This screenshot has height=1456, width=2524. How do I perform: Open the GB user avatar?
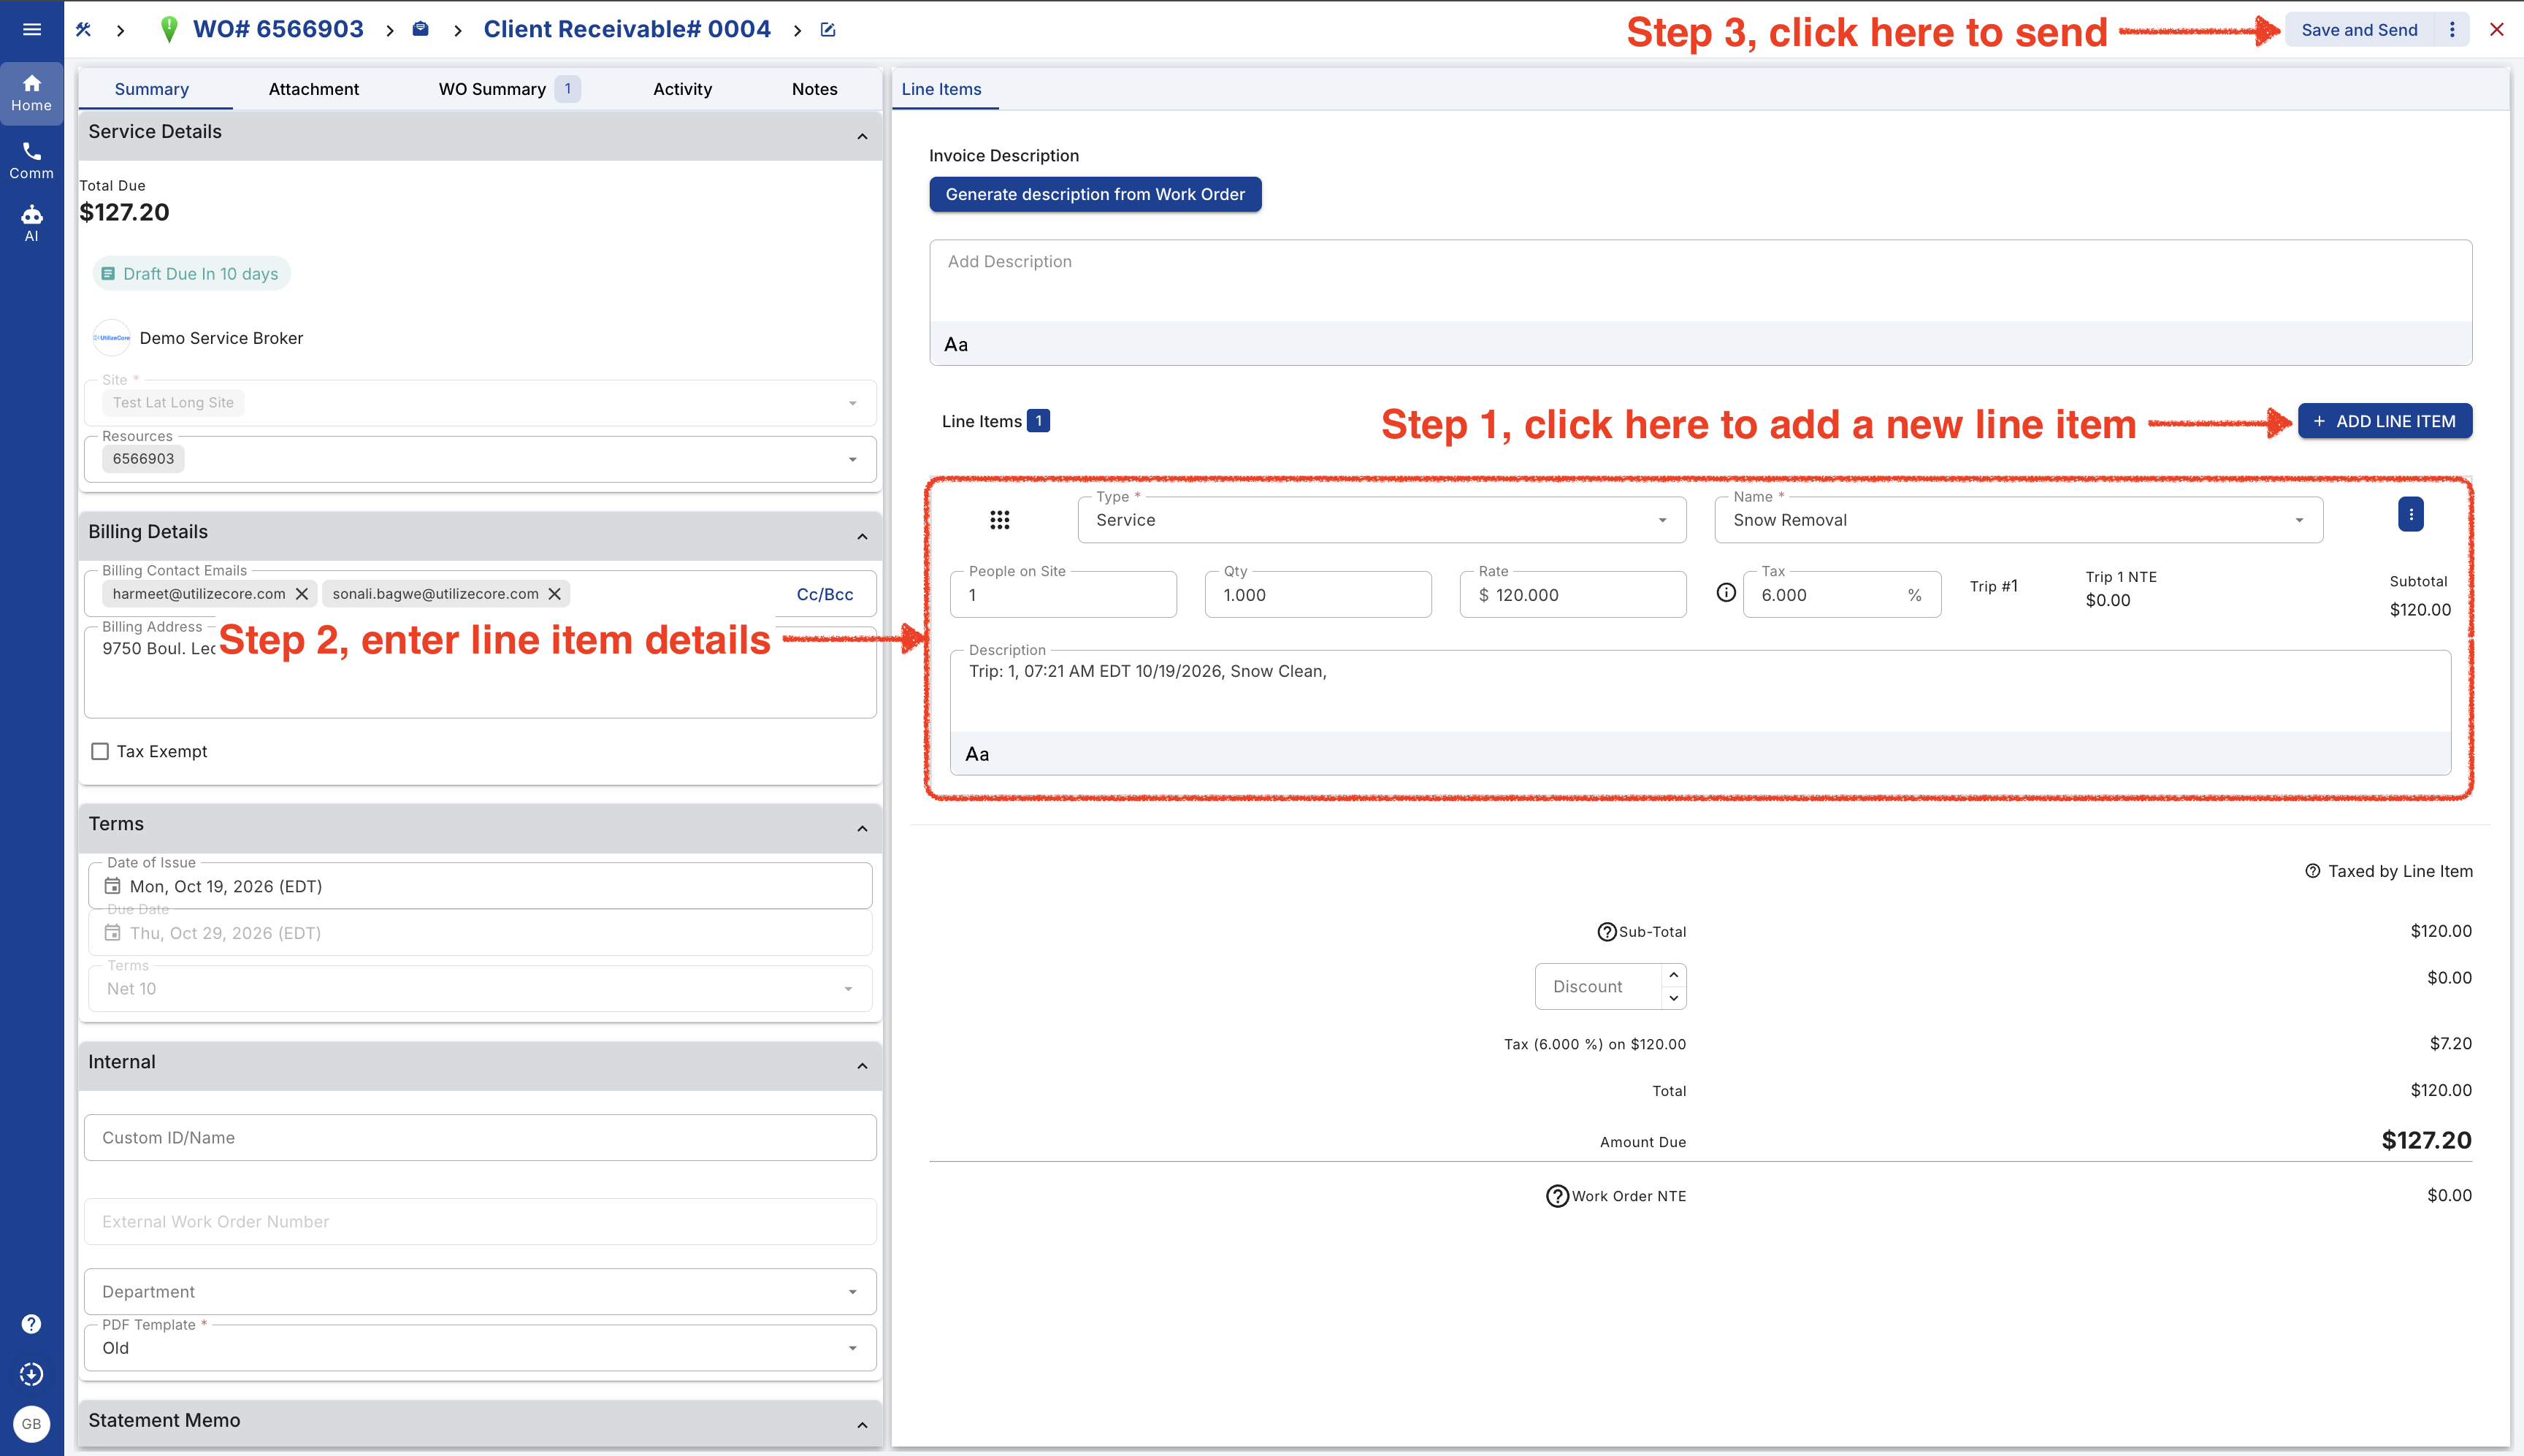pos(31,1424)
